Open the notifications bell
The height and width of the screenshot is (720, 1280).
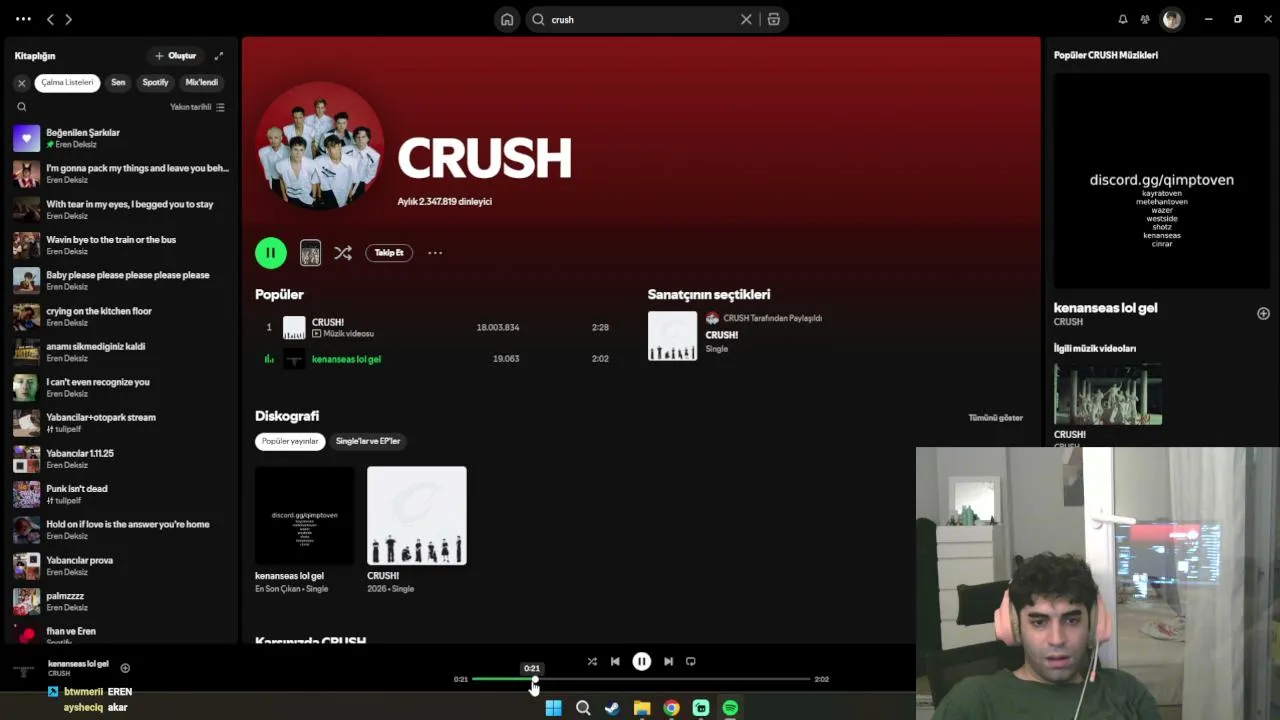click(x=1123, y=19)
